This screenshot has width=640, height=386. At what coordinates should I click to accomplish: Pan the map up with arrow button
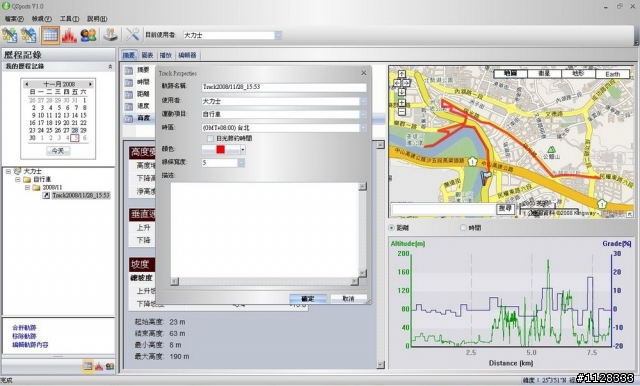tap(402, 74)
